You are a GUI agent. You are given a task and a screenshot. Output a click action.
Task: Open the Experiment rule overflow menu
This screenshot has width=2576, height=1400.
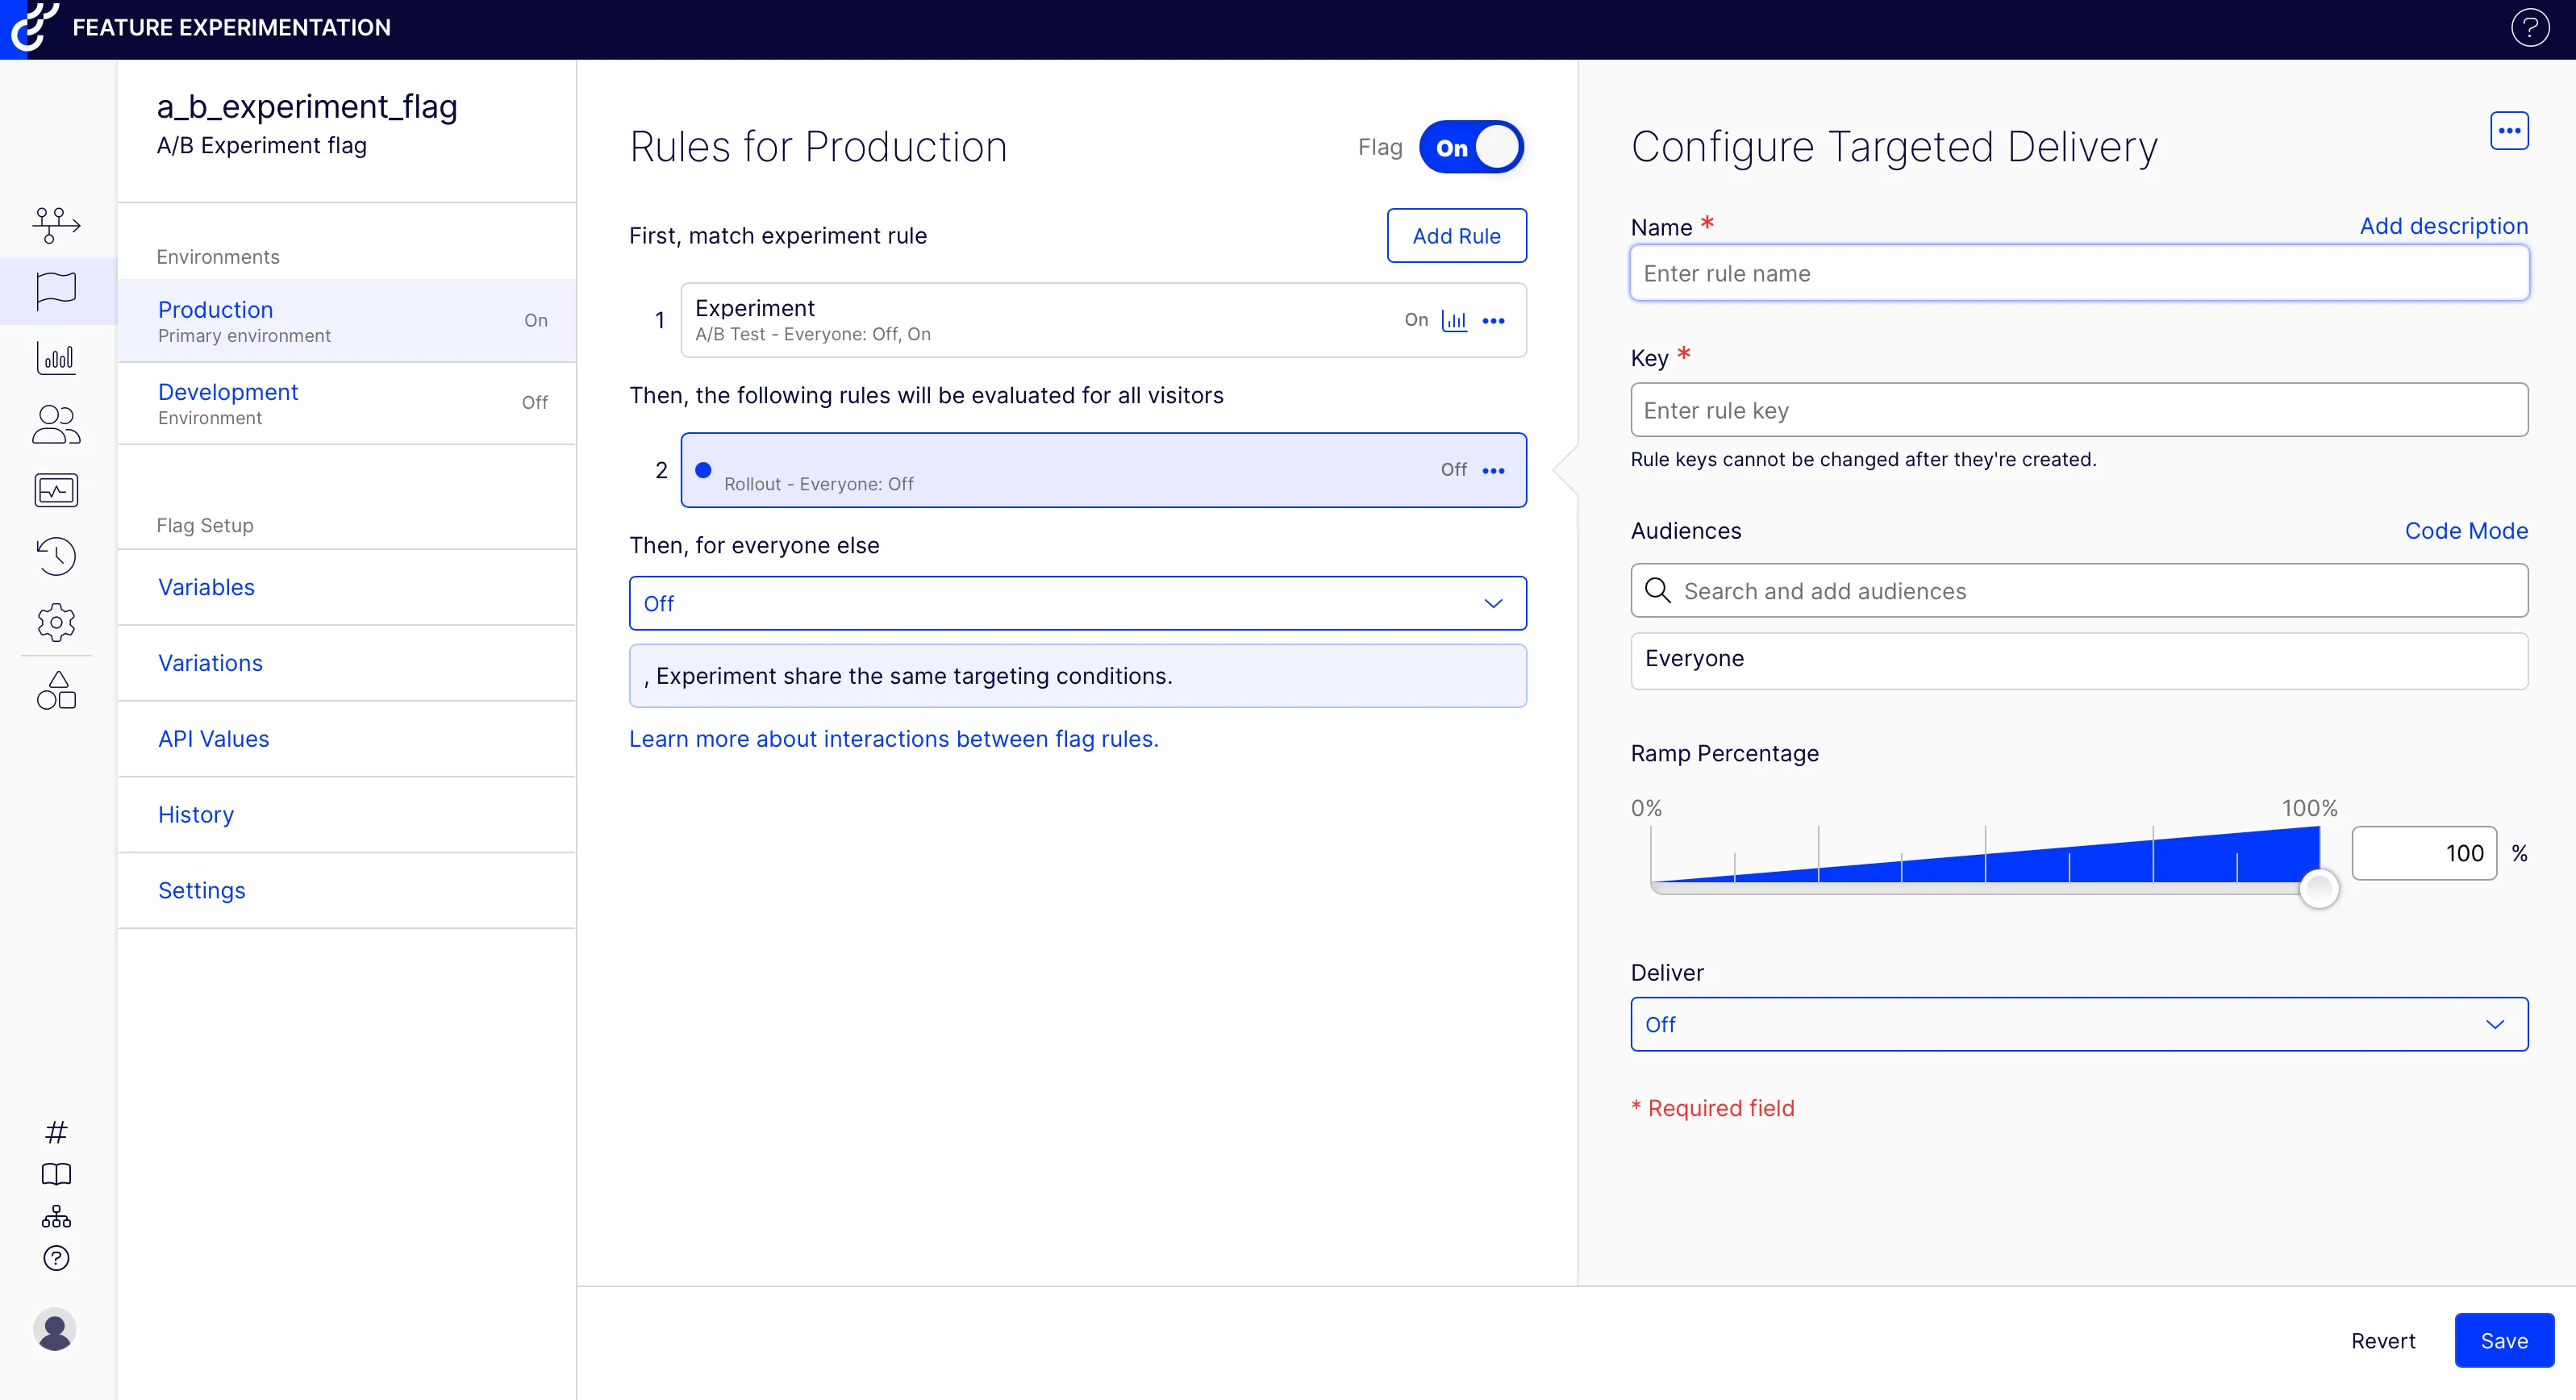coord(1495,320)
